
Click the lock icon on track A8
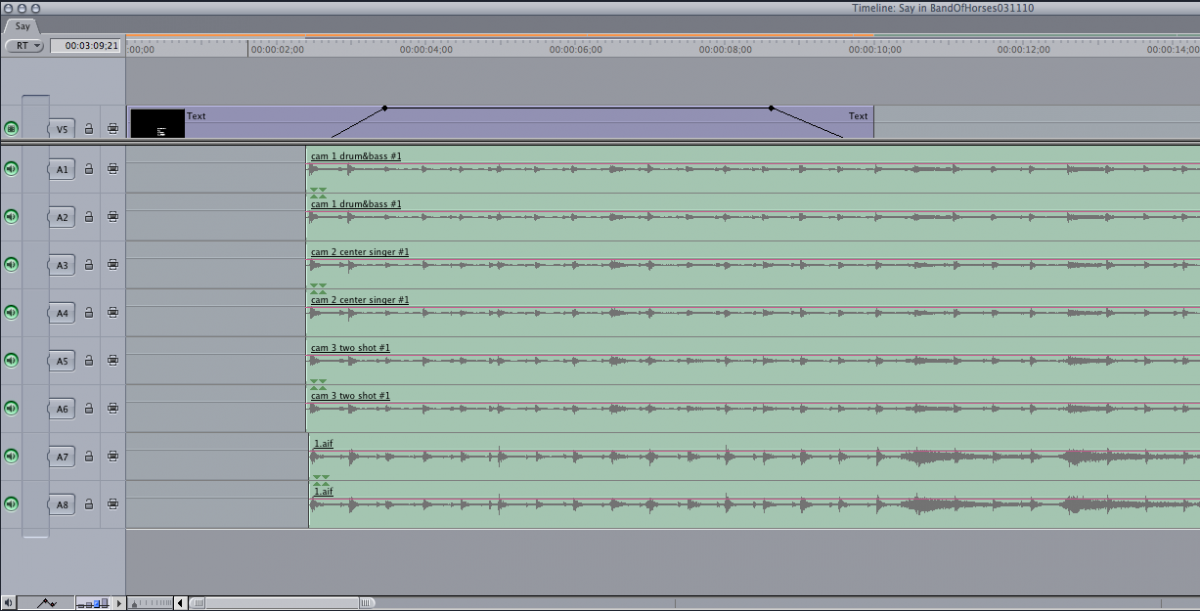tap(89, 505)
